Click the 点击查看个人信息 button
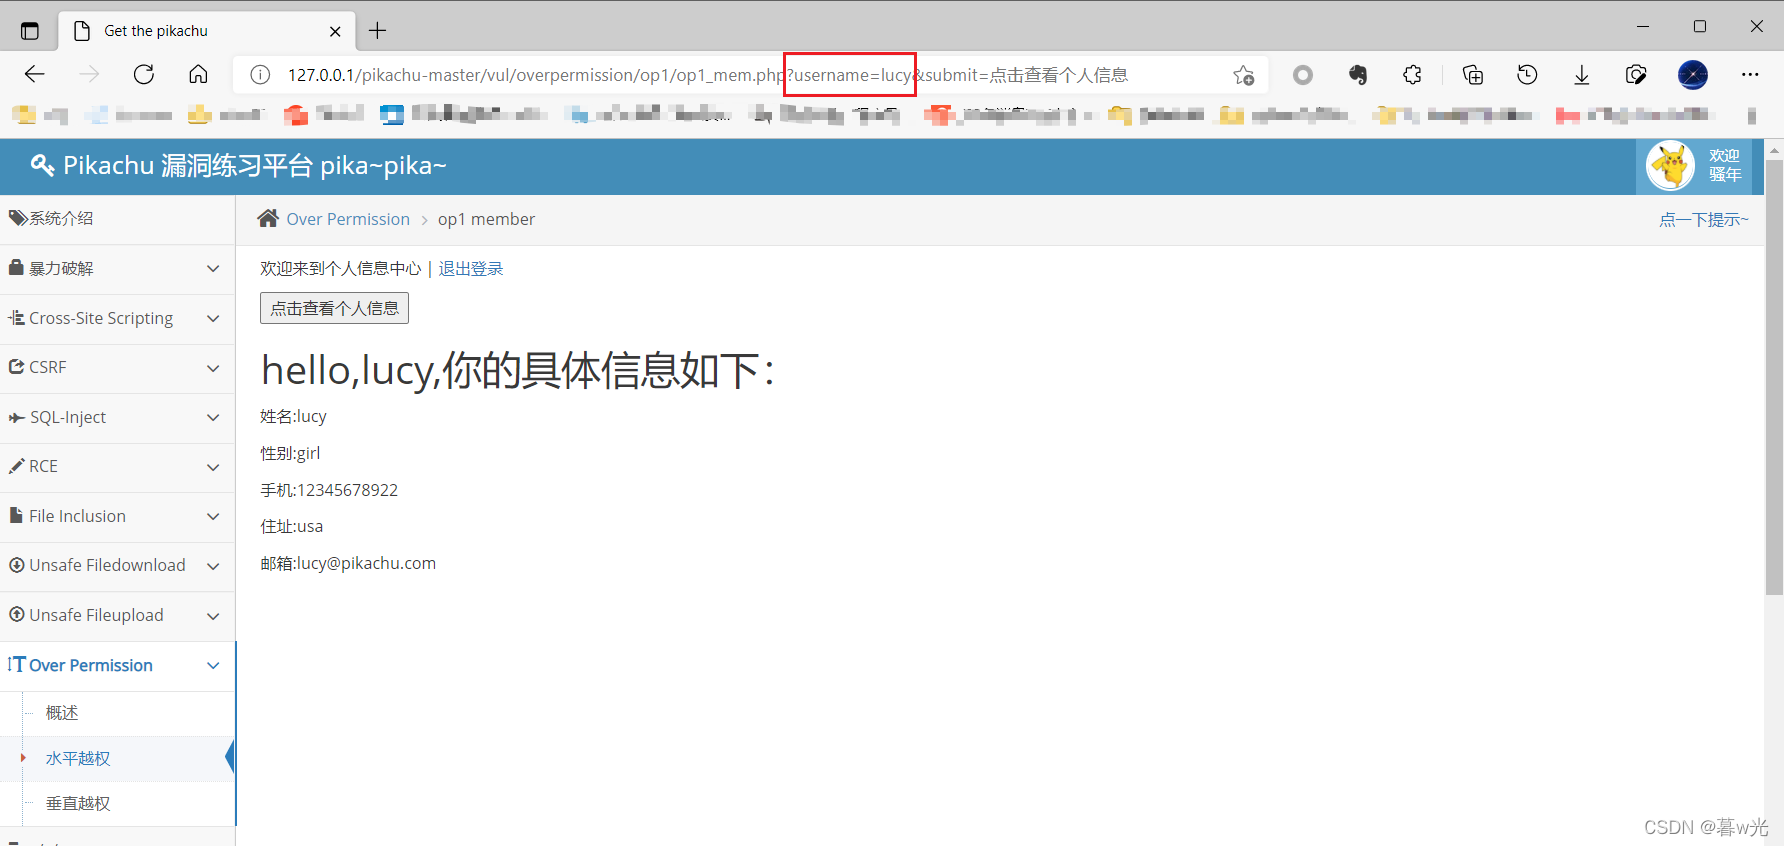The height and width of the screenshot is (846, 1784). 334,308
